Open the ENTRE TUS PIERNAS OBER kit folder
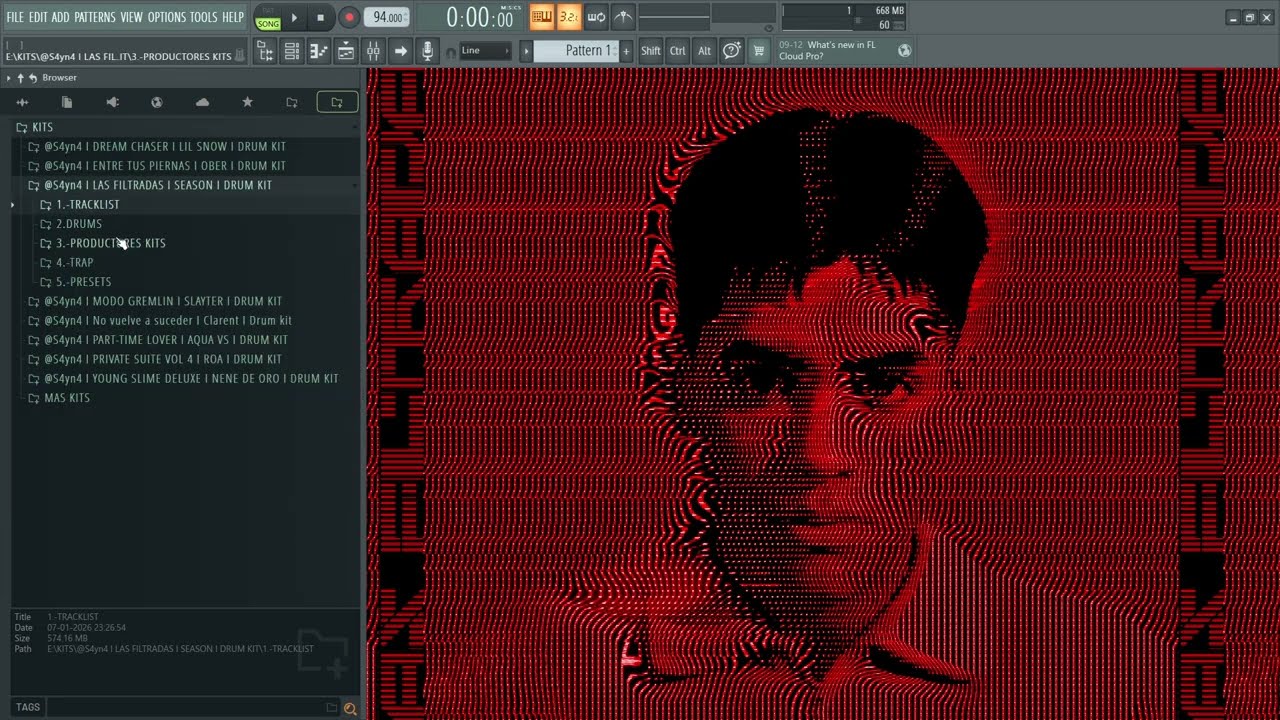The width and height of the screenshot is (1280, 720). pos(185,166)
